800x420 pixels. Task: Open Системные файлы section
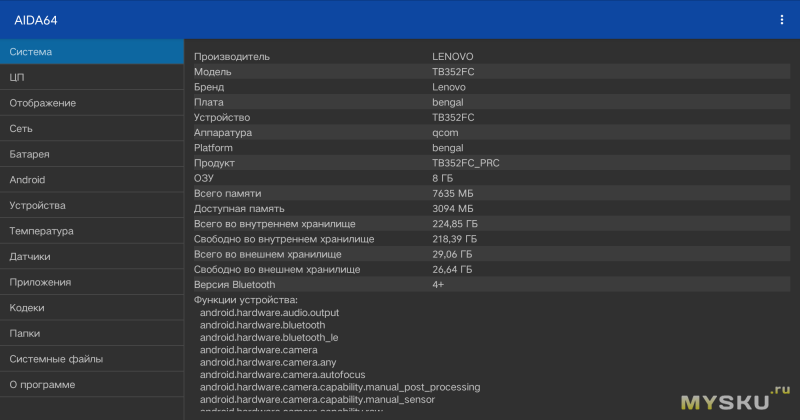(x=92, y=359)
